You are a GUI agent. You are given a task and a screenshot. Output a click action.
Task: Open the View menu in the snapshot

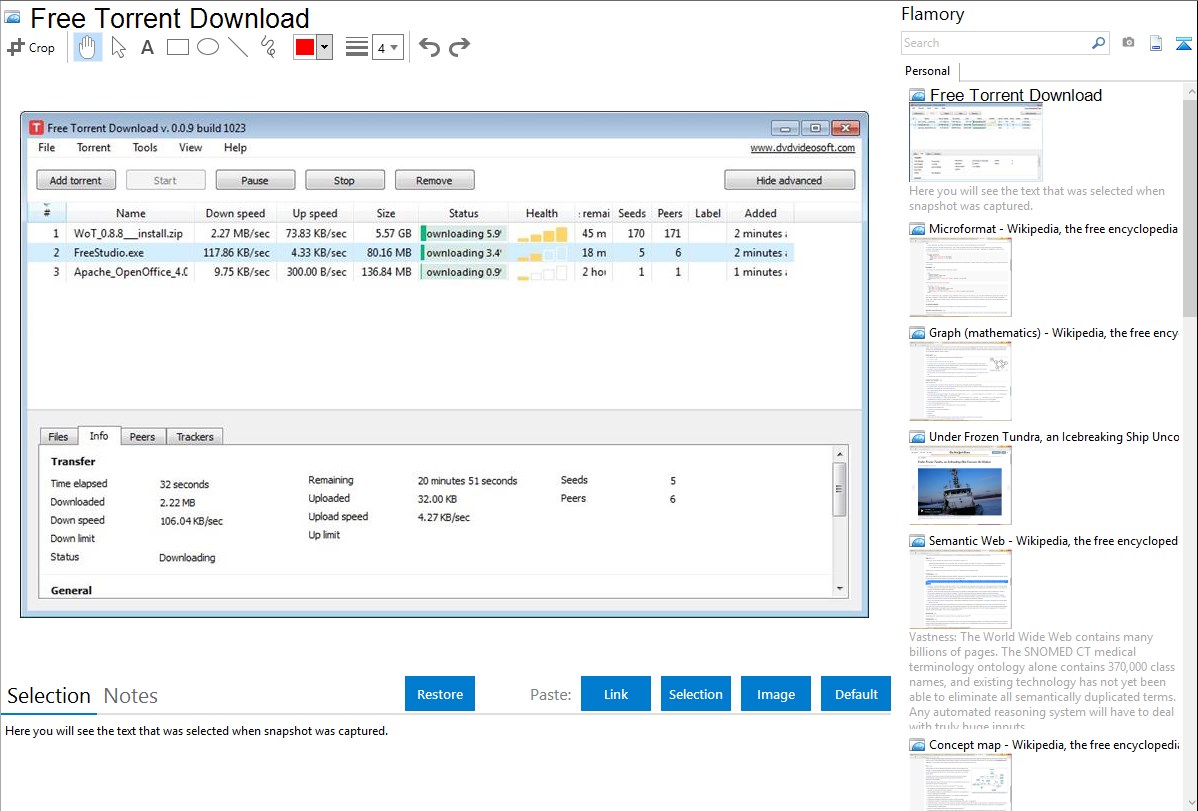190,148
